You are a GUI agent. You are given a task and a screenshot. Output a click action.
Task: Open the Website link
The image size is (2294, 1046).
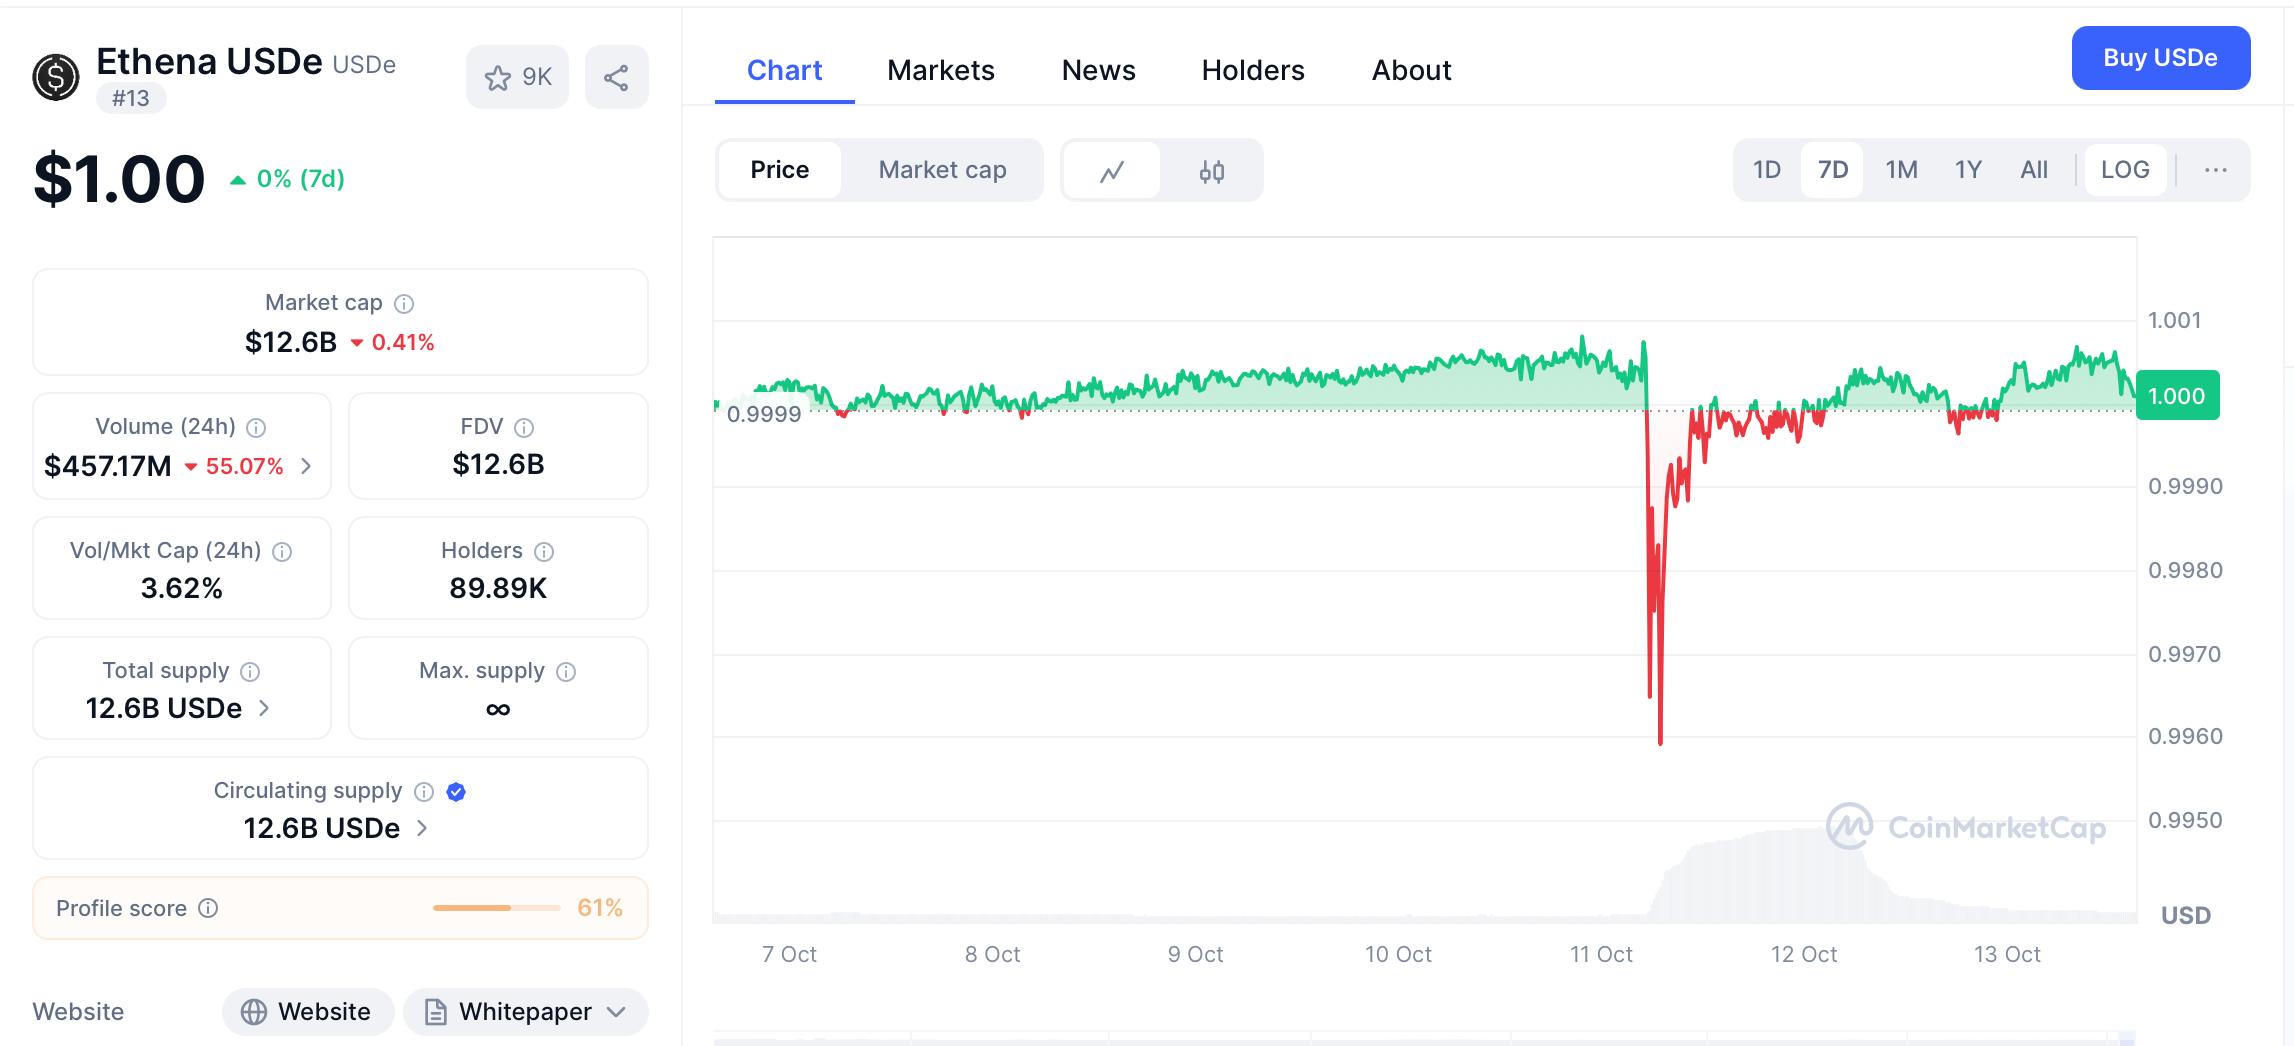(308, 1012)
